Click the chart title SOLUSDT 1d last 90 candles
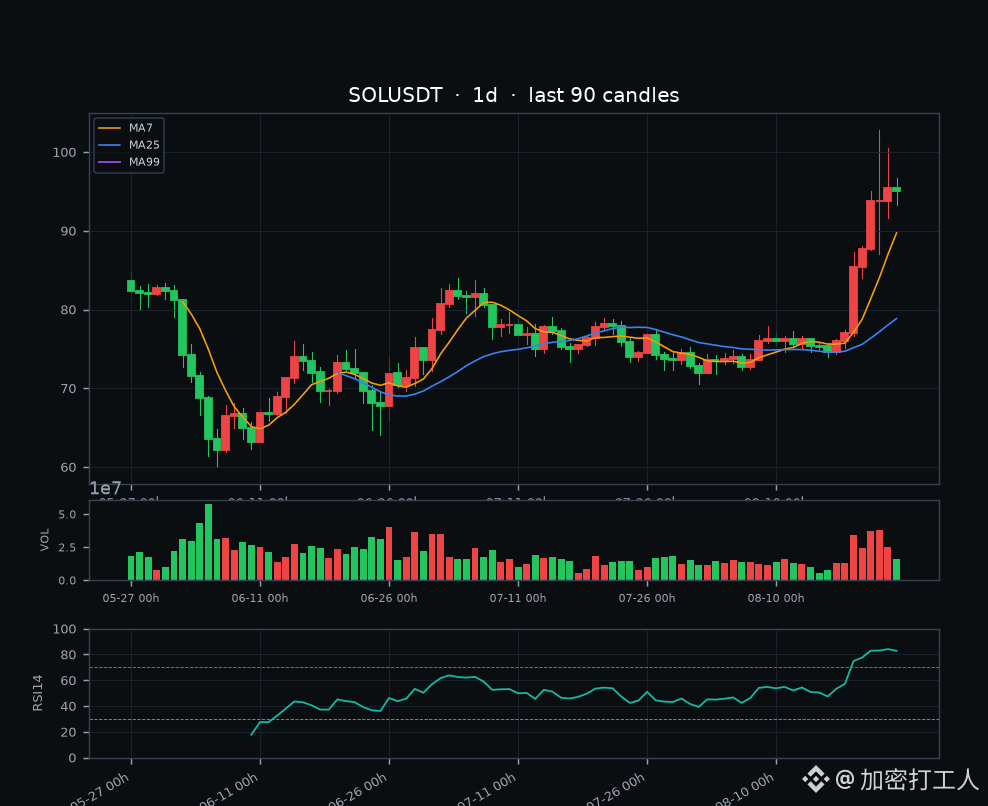 pyautogui.click(x=514, y=95)
